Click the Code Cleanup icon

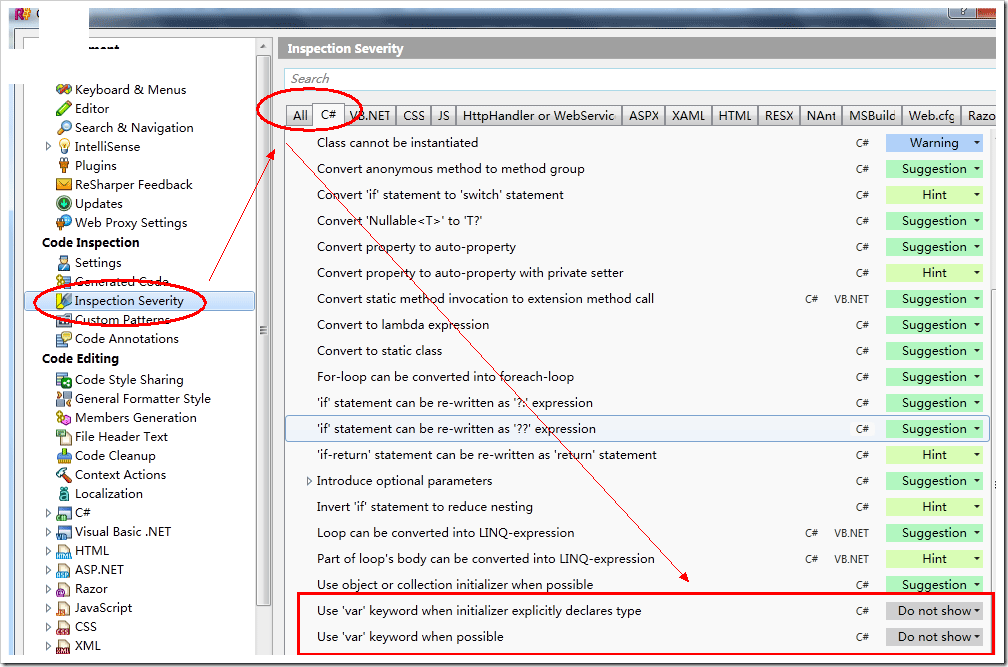[64, 456]
